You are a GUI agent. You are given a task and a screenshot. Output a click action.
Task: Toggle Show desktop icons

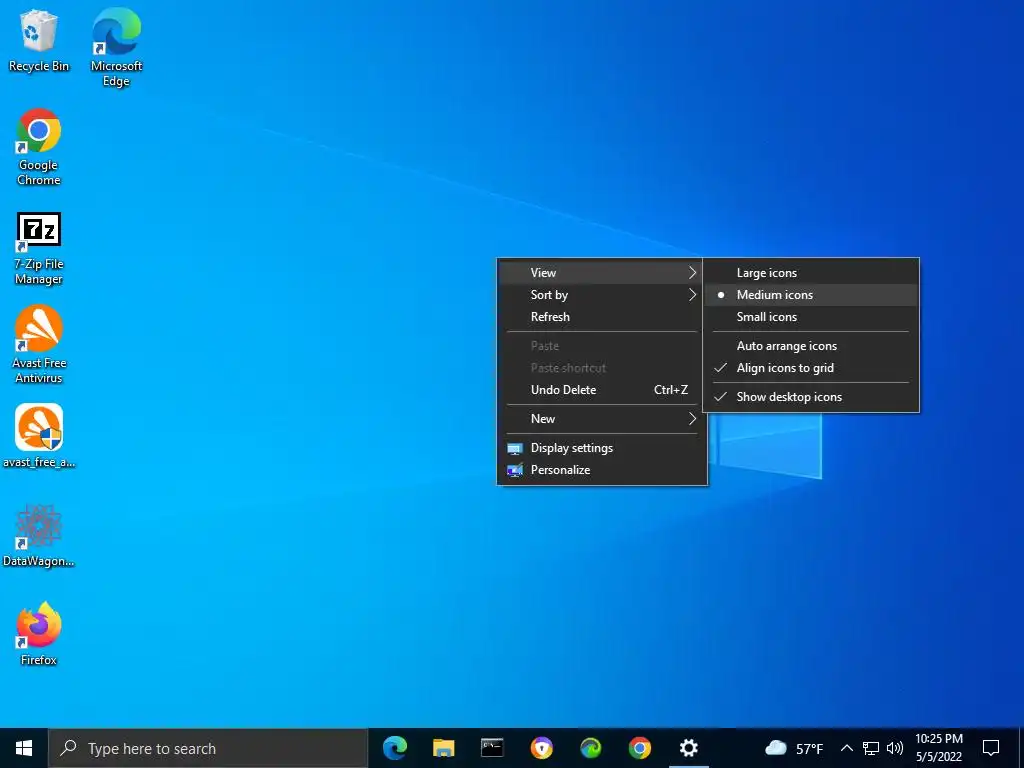[811, 397]
